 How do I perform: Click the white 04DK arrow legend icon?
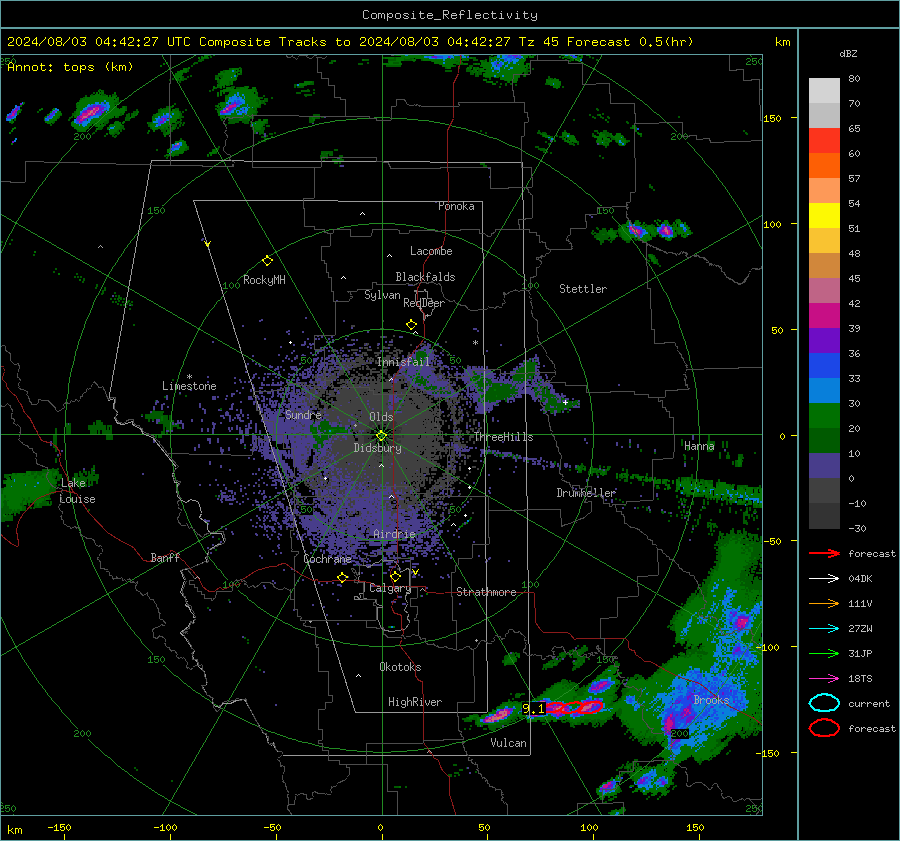coord(824,579)
